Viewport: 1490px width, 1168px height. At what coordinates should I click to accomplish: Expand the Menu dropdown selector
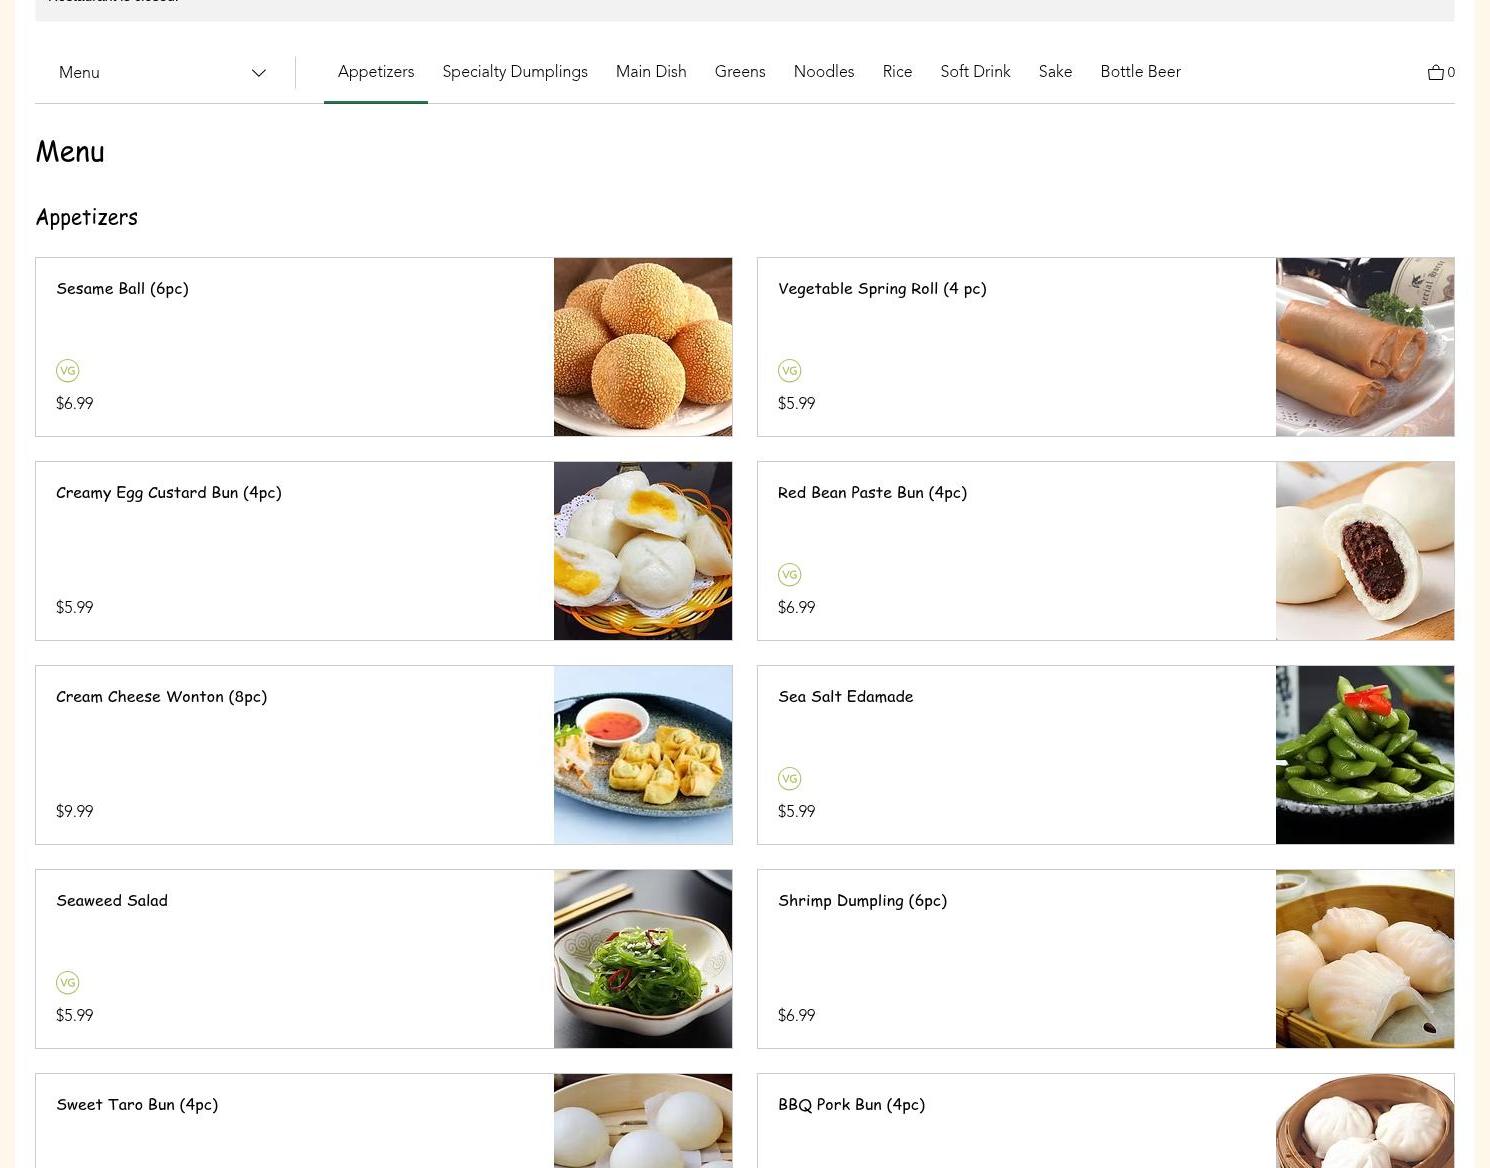[160, 72]
